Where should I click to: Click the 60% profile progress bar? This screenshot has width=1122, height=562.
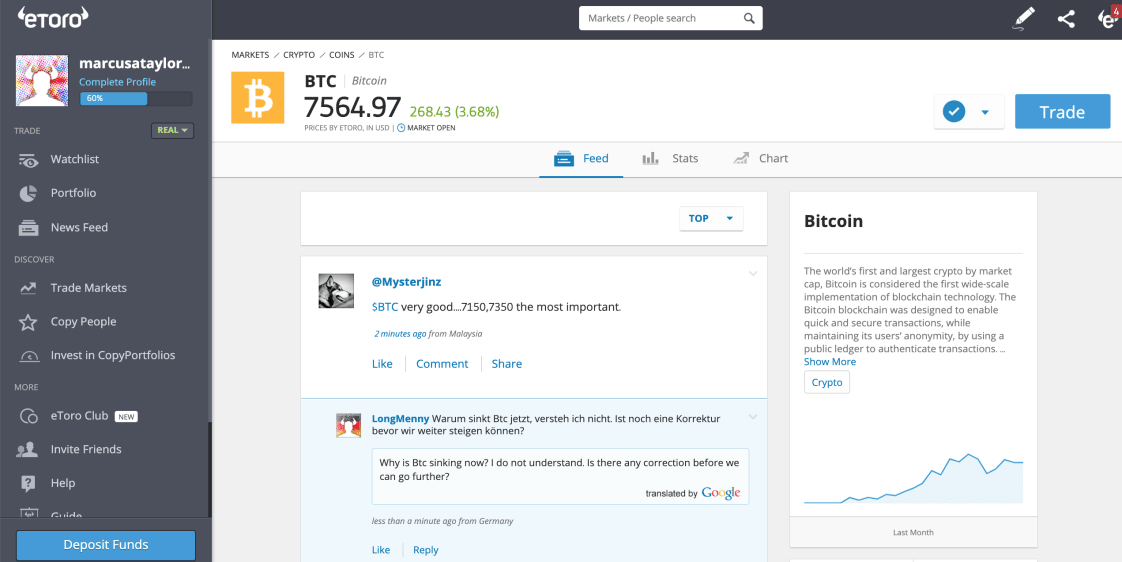(x=136, y=98)
